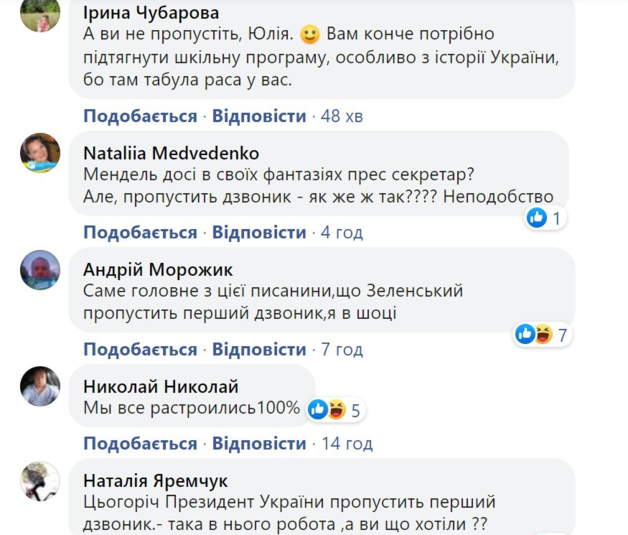Click Ірина Чубарова's profile avatar

click(41, 19)
